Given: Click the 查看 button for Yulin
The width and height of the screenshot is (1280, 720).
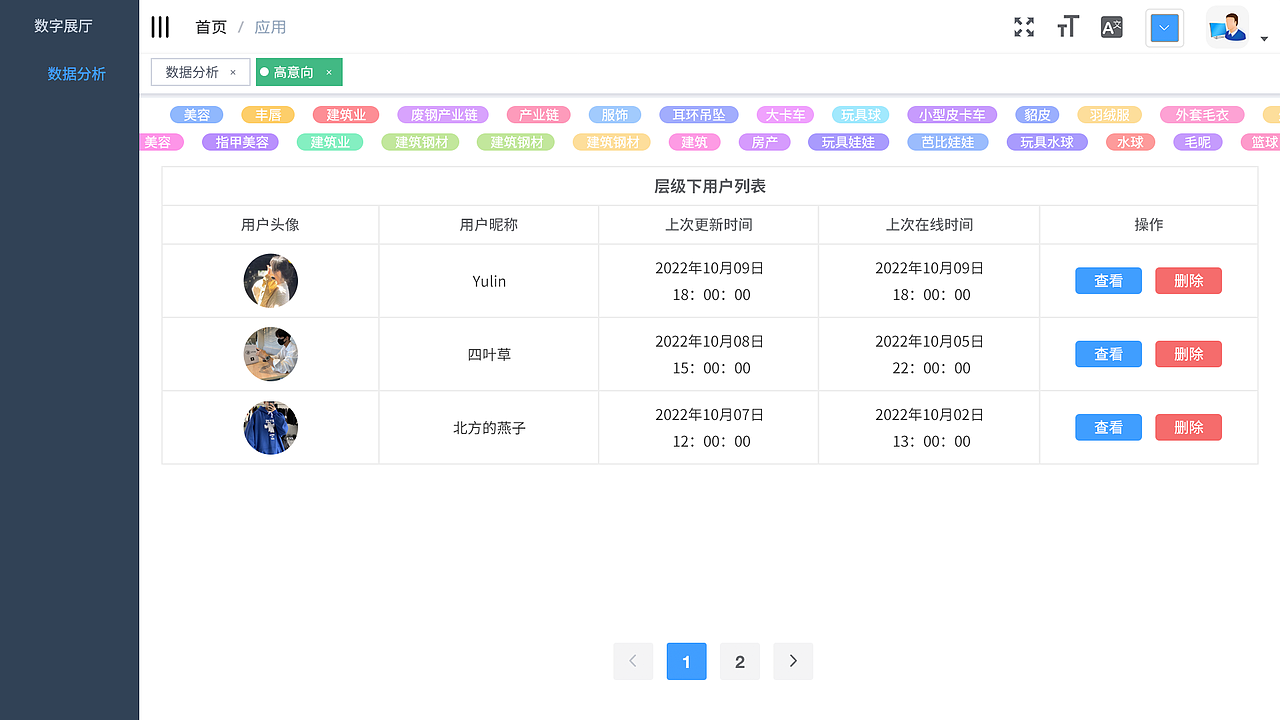Looking at the screenshot, I should point(1108,281).
